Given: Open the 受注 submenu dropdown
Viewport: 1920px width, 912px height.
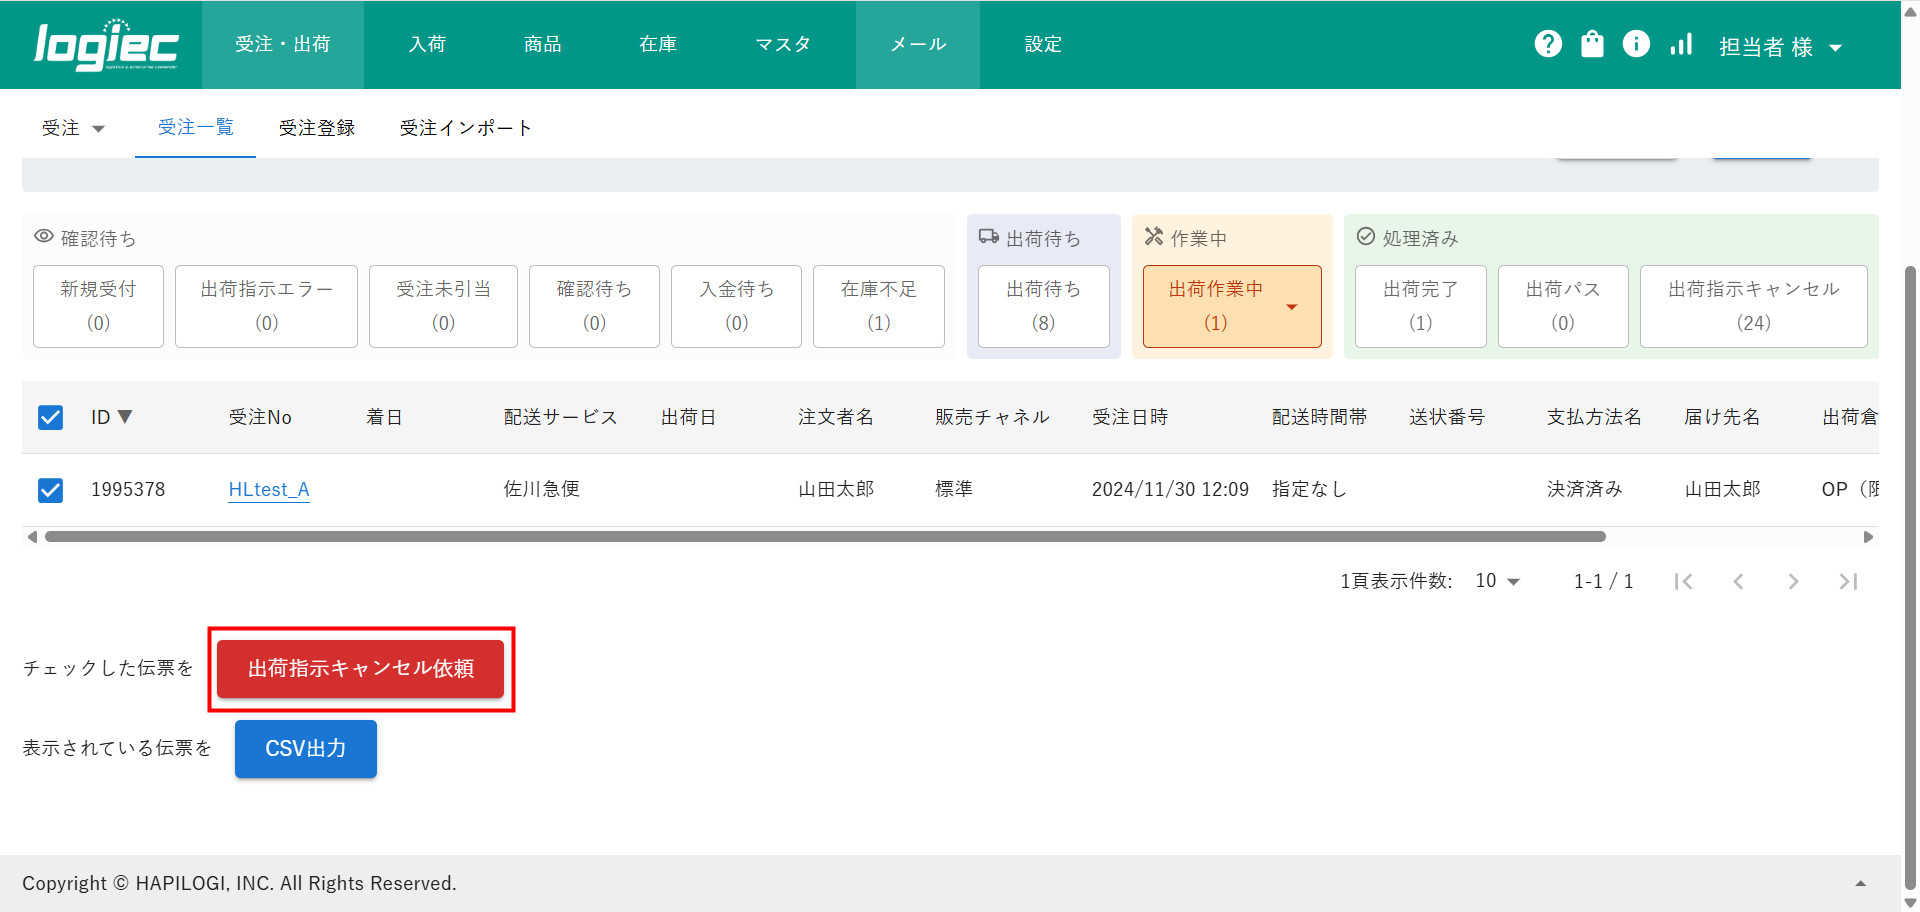Looking at the screenshot, I should click(x=73, y=128).
